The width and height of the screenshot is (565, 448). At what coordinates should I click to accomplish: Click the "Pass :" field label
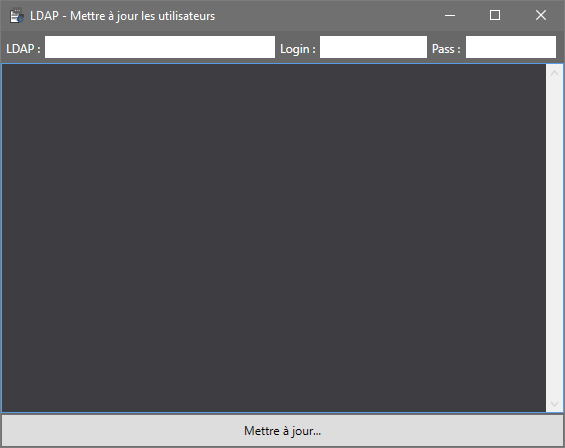446,49
